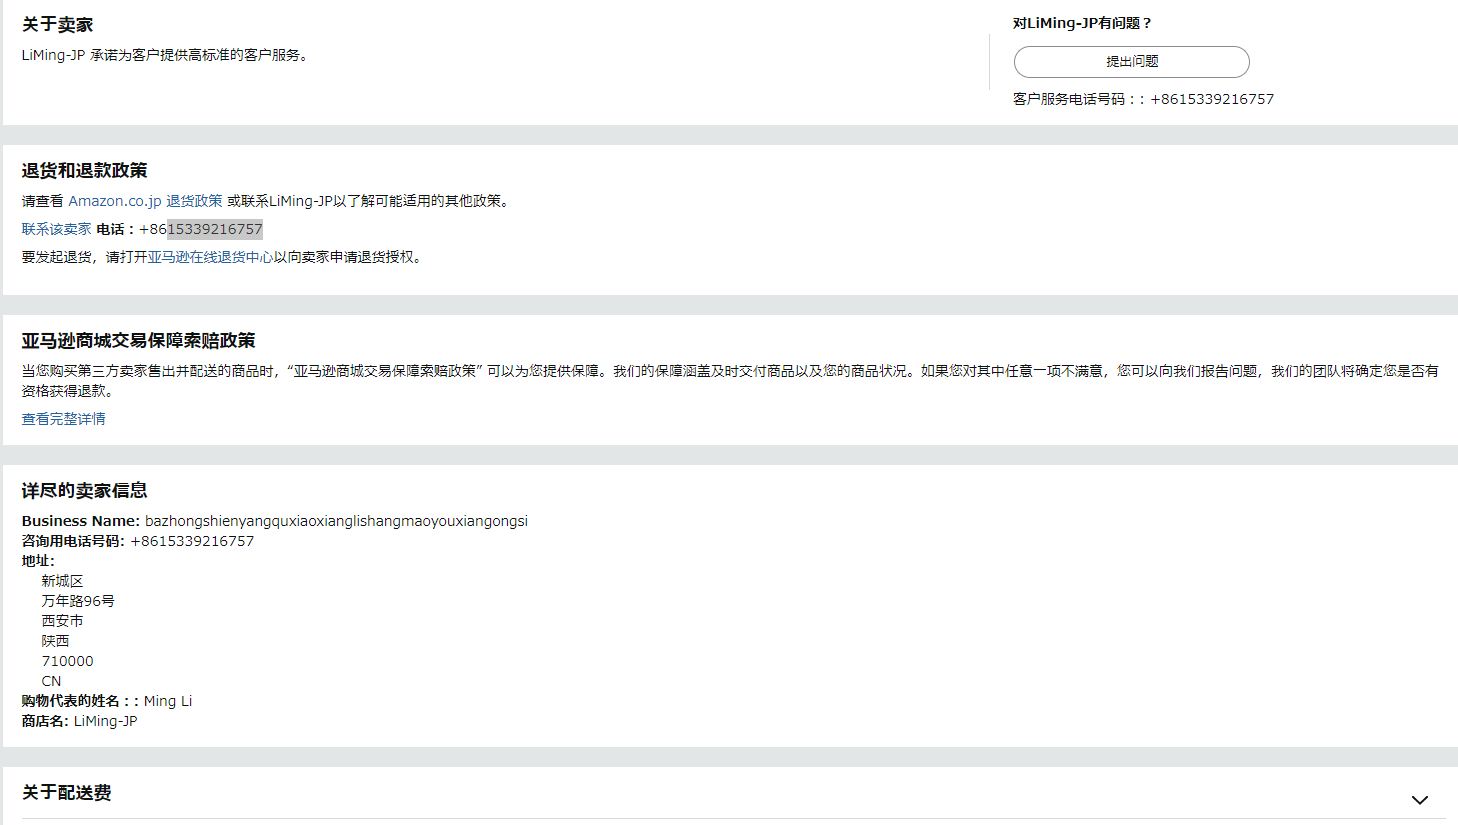The image size is (1458, 825).
Task: Open the Amazon.co.jp 退货政策 link
Action: point(145,201)
